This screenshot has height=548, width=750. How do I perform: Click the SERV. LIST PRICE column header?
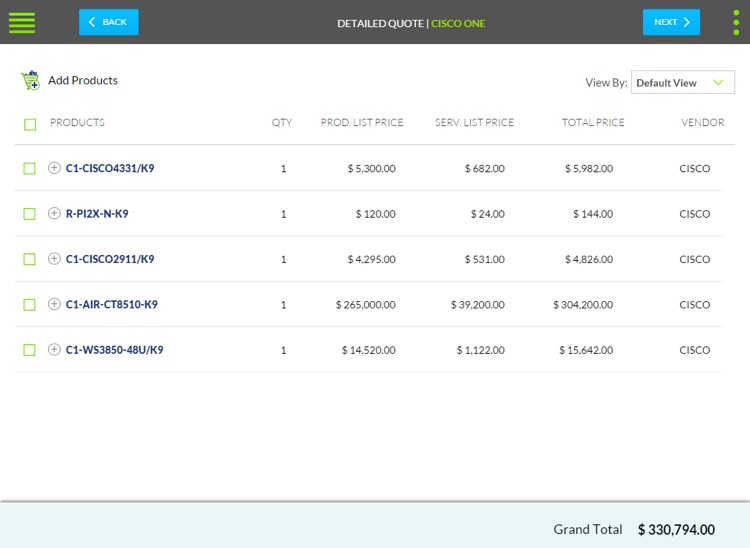tap(474, 122)
